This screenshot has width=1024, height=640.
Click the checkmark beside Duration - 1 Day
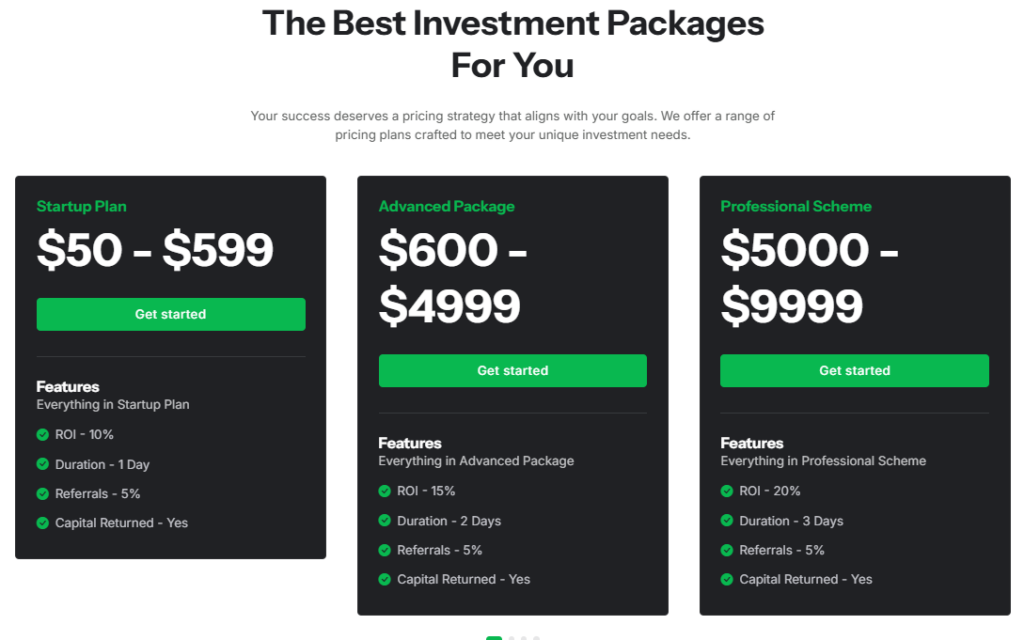(43, 464)
